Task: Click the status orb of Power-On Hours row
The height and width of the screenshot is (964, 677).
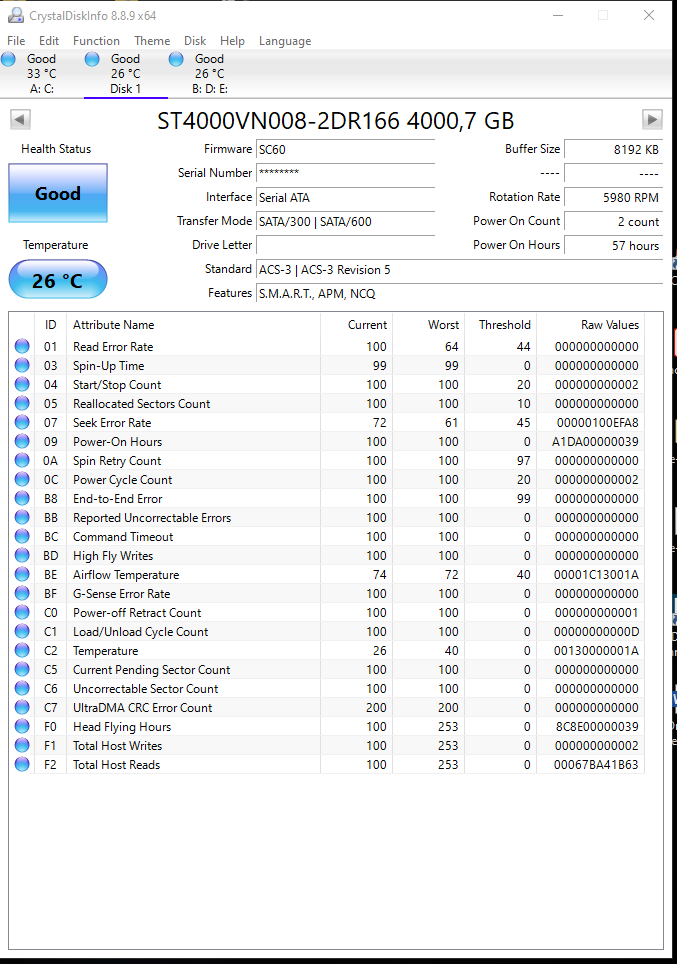Action: (x=22, y=441)
